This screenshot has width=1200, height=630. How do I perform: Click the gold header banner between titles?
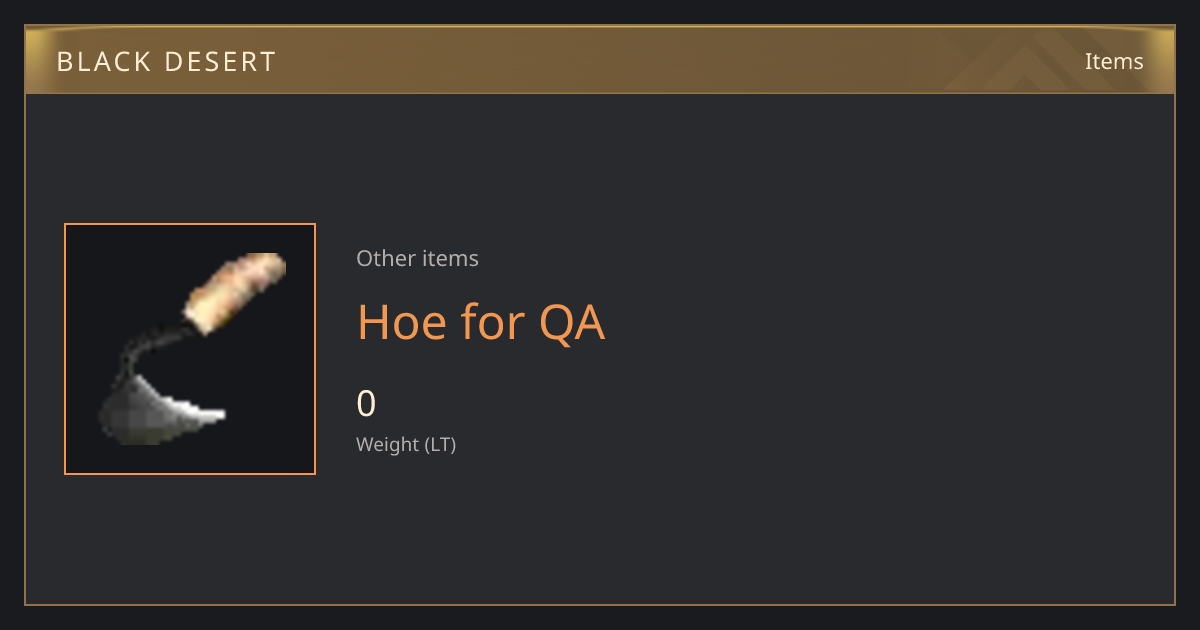pos(680,60)
